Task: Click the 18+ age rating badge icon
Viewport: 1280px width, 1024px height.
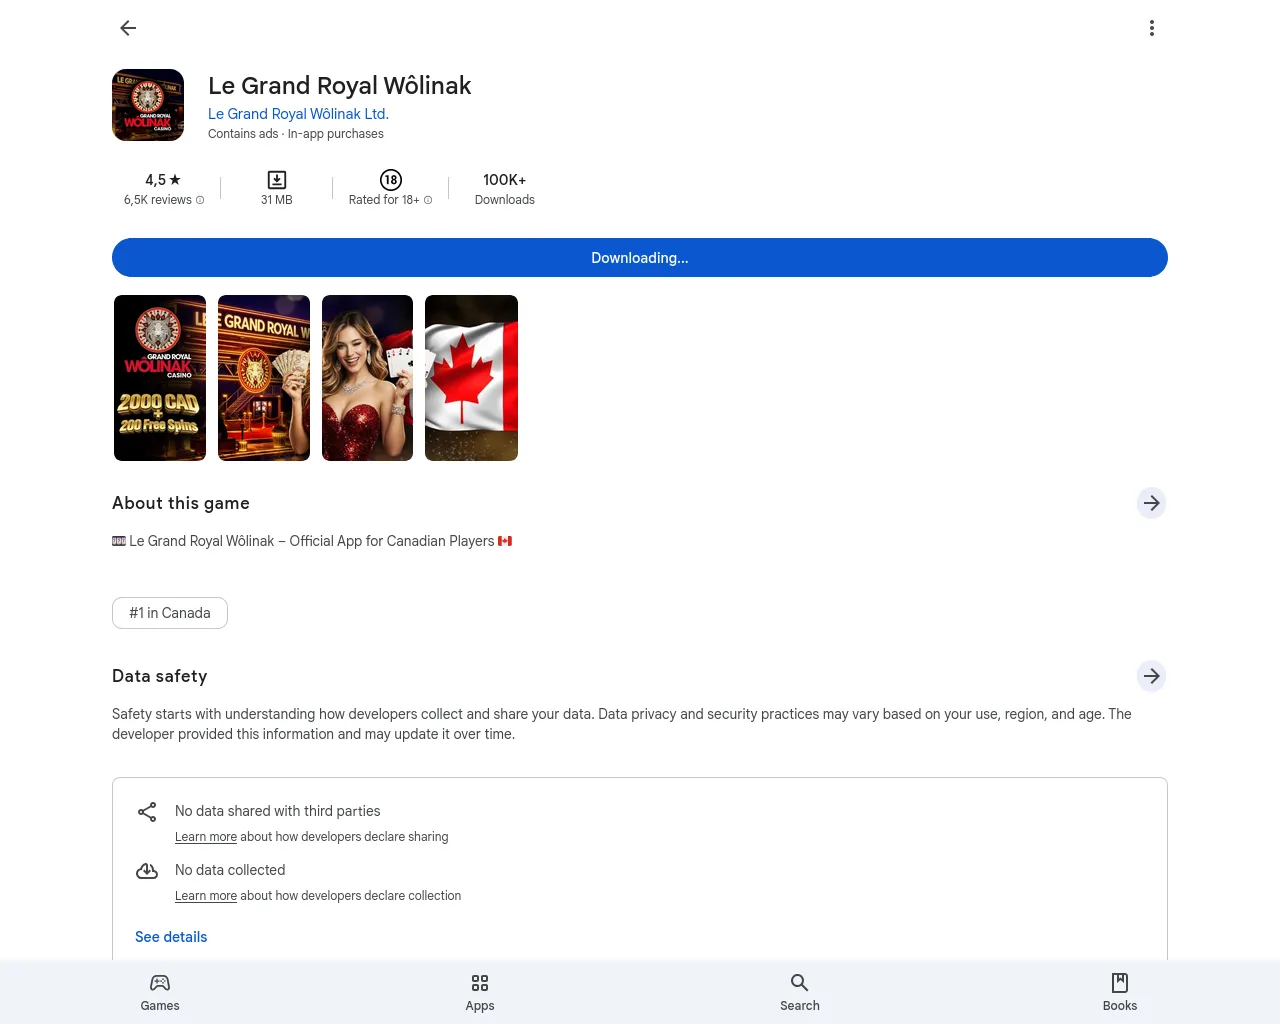Action: click(391, 180)
